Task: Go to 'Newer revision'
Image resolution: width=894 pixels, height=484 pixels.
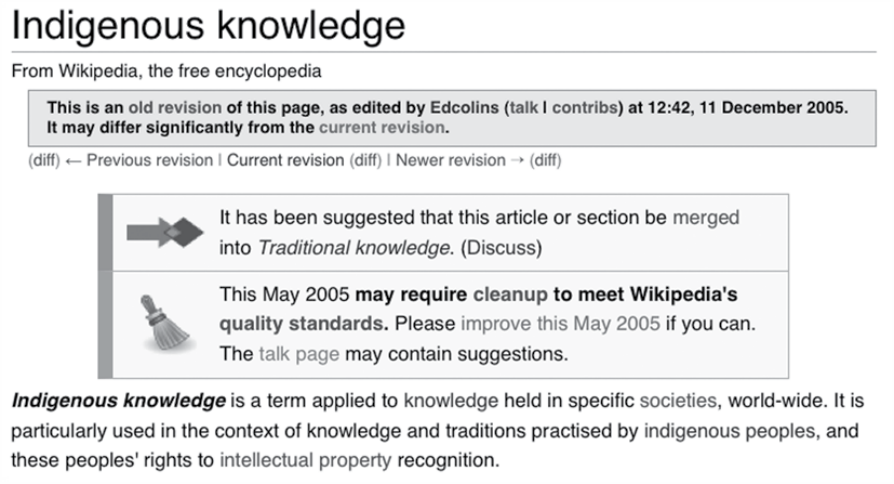Action: [450, 160]
